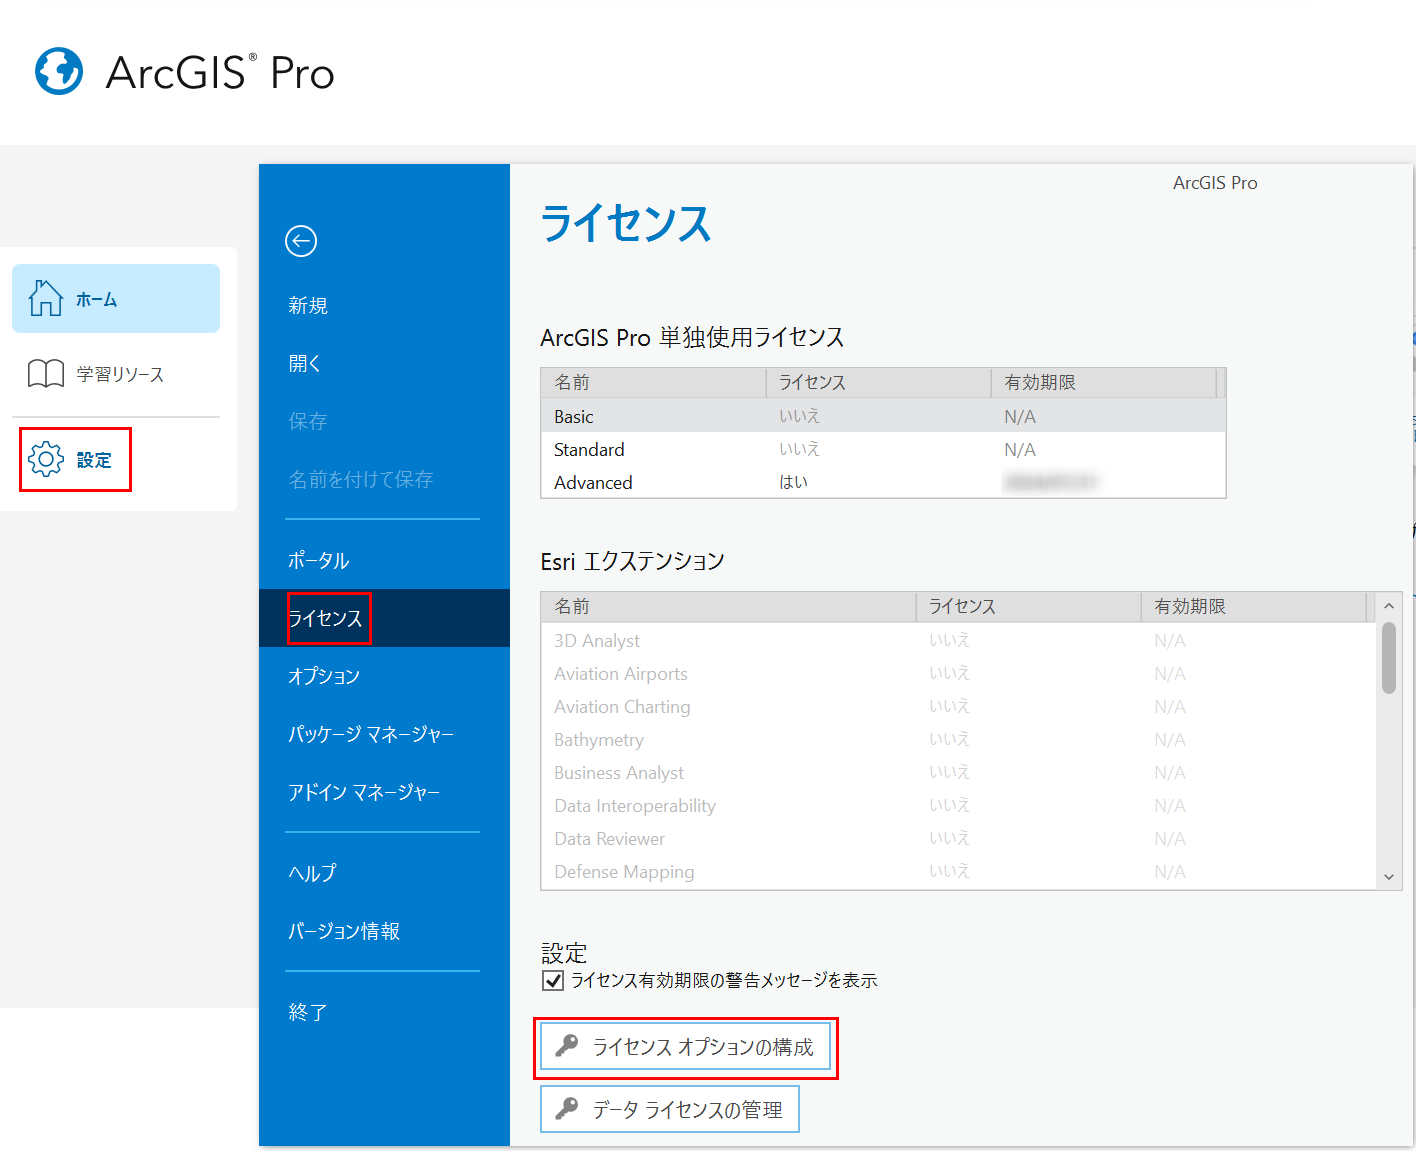Click the back arrow circle icon
This screenshot has height=1151, width=1416.
(301, 241)
